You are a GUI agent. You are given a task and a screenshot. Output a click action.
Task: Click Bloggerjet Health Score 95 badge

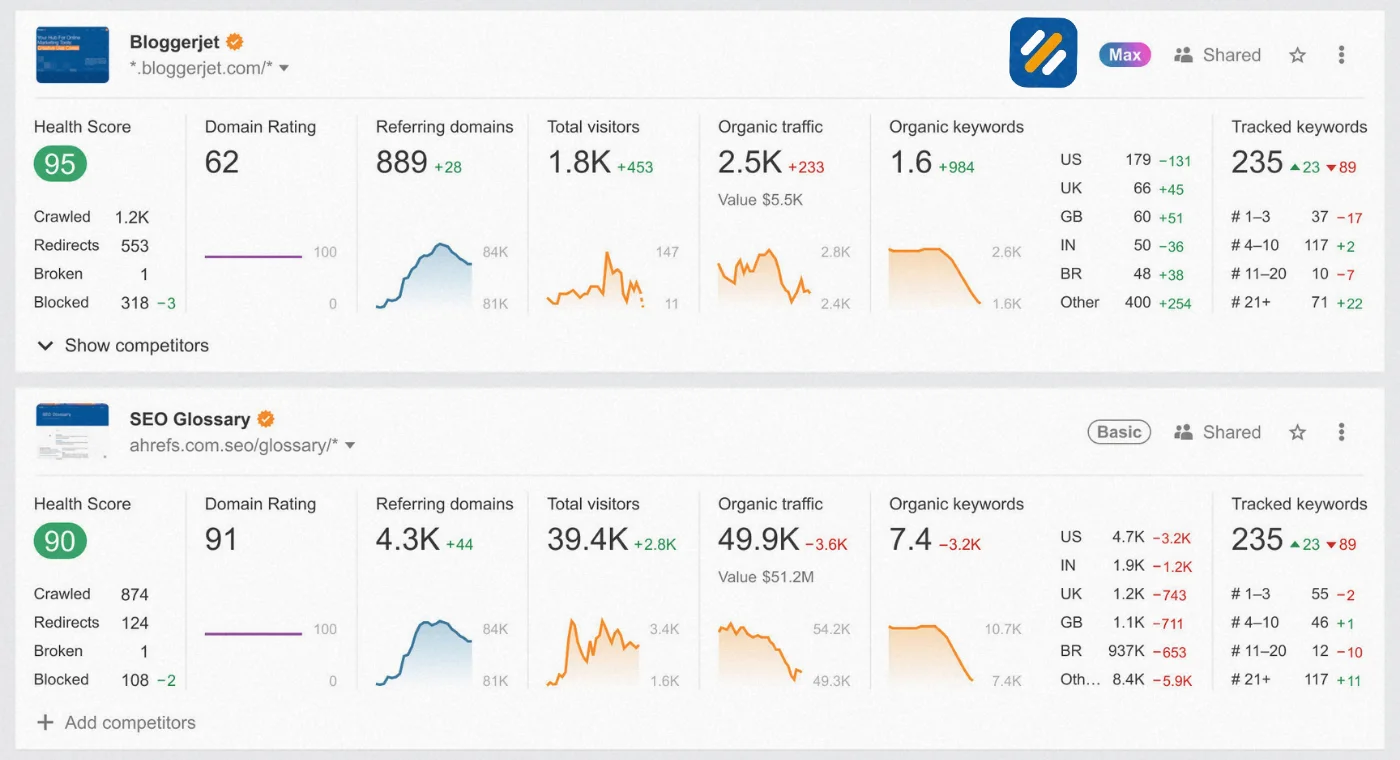[60, 164]
